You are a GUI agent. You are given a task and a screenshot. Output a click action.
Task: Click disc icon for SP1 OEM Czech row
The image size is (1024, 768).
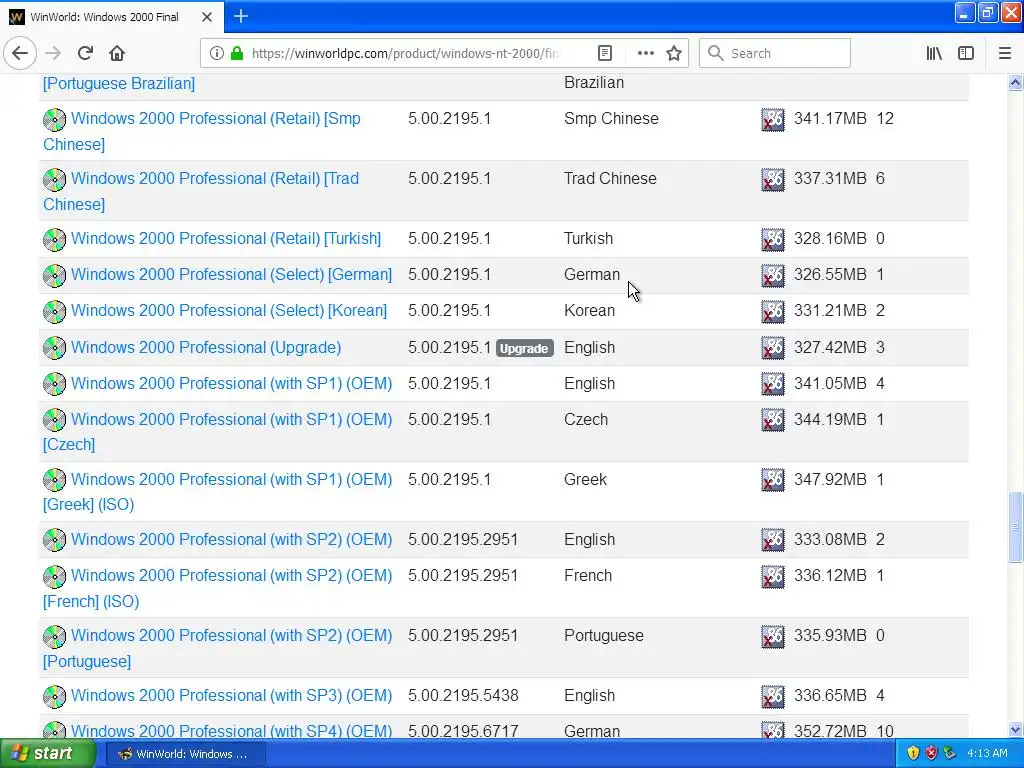point(54,420)
